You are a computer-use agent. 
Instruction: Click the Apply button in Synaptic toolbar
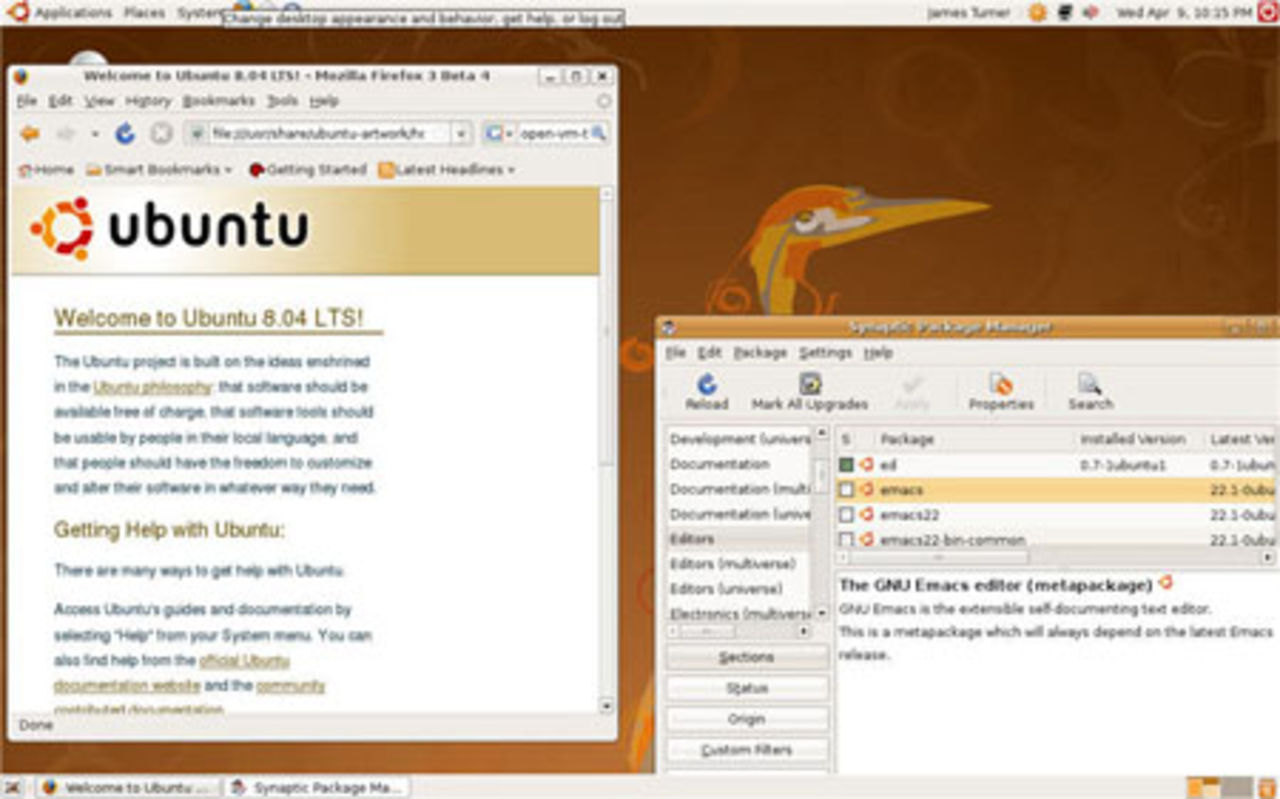[x=912, y=392]
